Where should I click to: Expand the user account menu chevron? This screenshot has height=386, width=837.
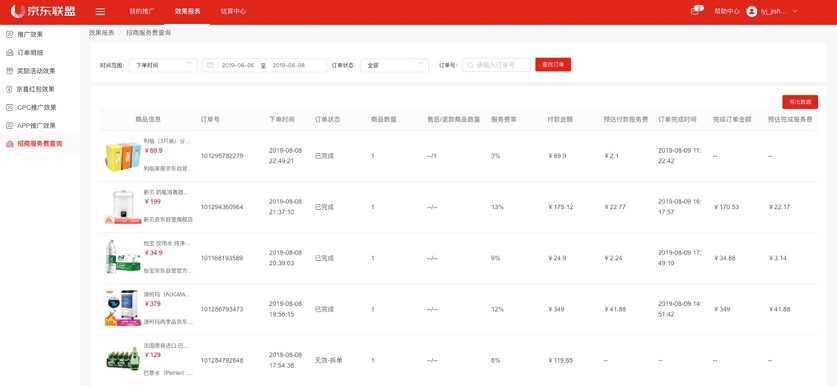pyautogui.click(x=795, y=11)
